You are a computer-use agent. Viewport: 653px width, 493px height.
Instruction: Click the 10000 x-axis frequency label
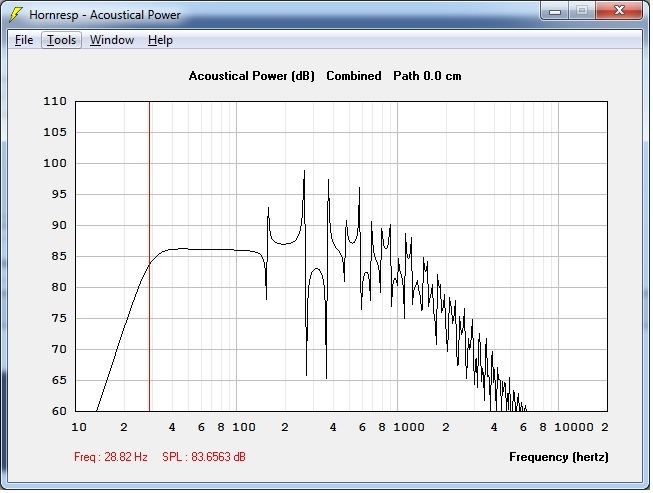(573, 427)
